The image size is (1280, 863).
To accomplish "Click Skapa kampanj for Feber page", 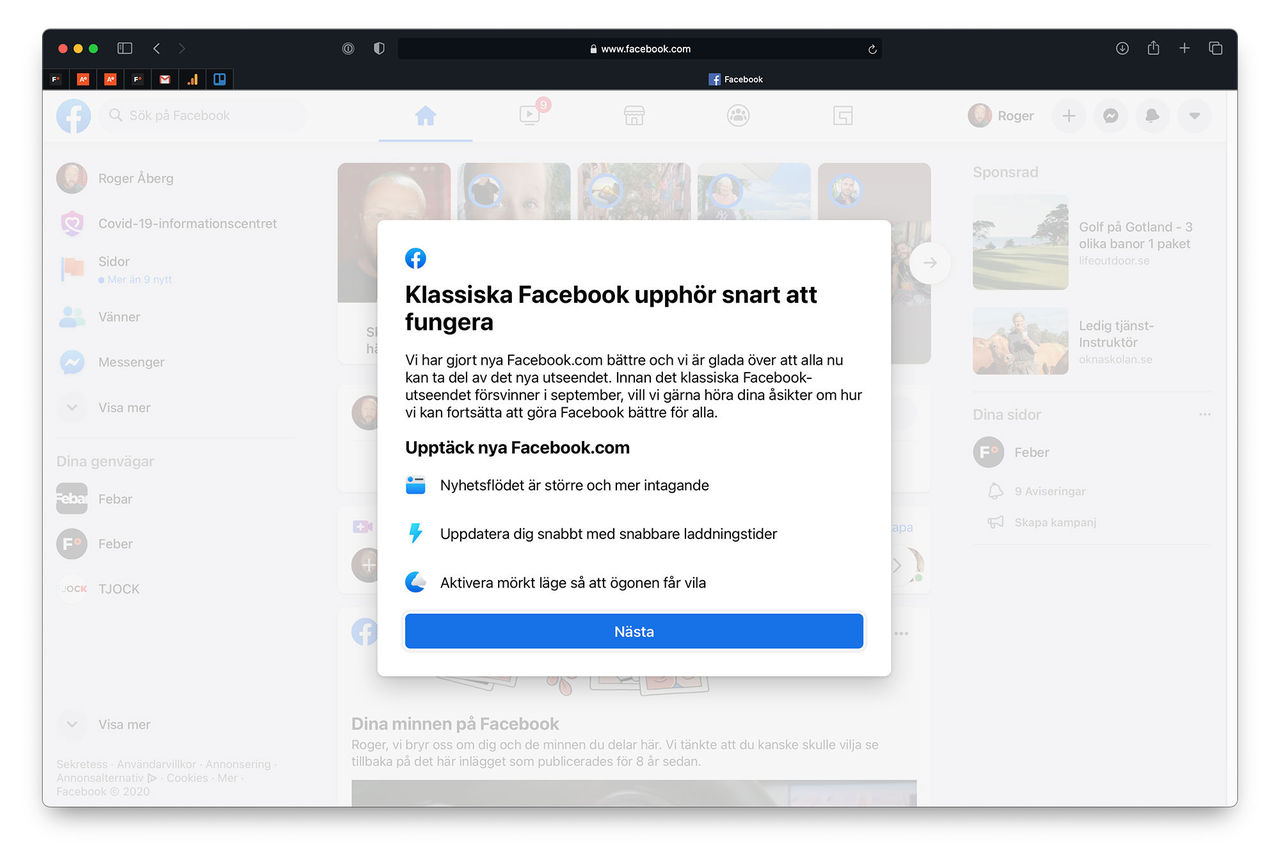I will click(1041, 522).
